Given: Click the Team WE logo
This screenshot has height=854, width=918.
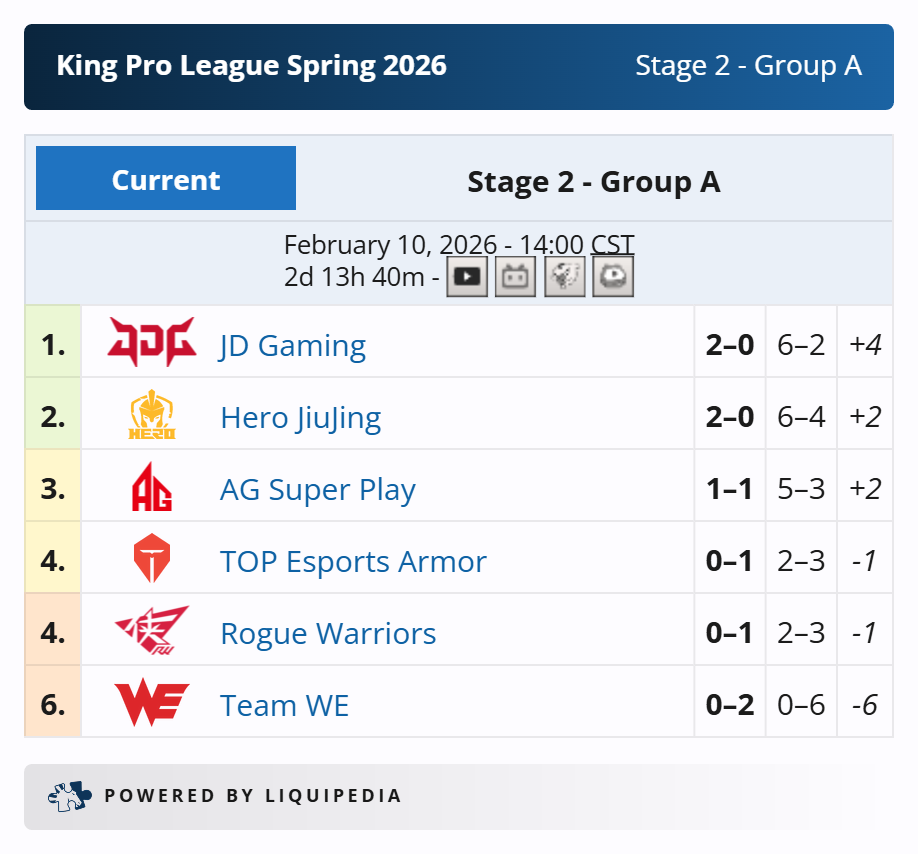Looking at the screenshot, I should 152,702.
